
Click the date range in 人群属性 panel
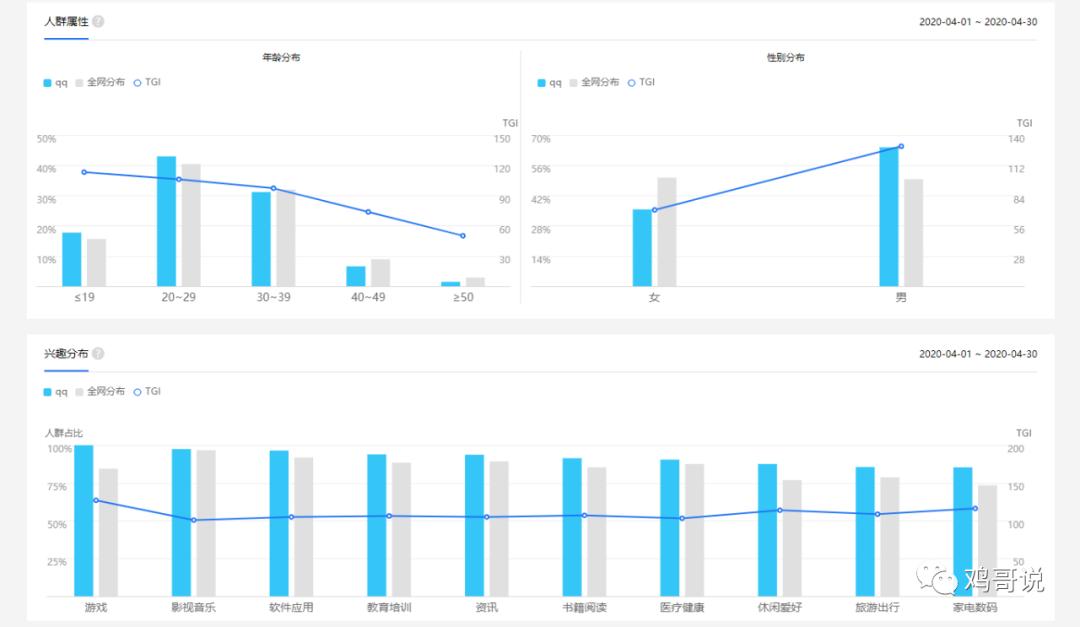978,22
